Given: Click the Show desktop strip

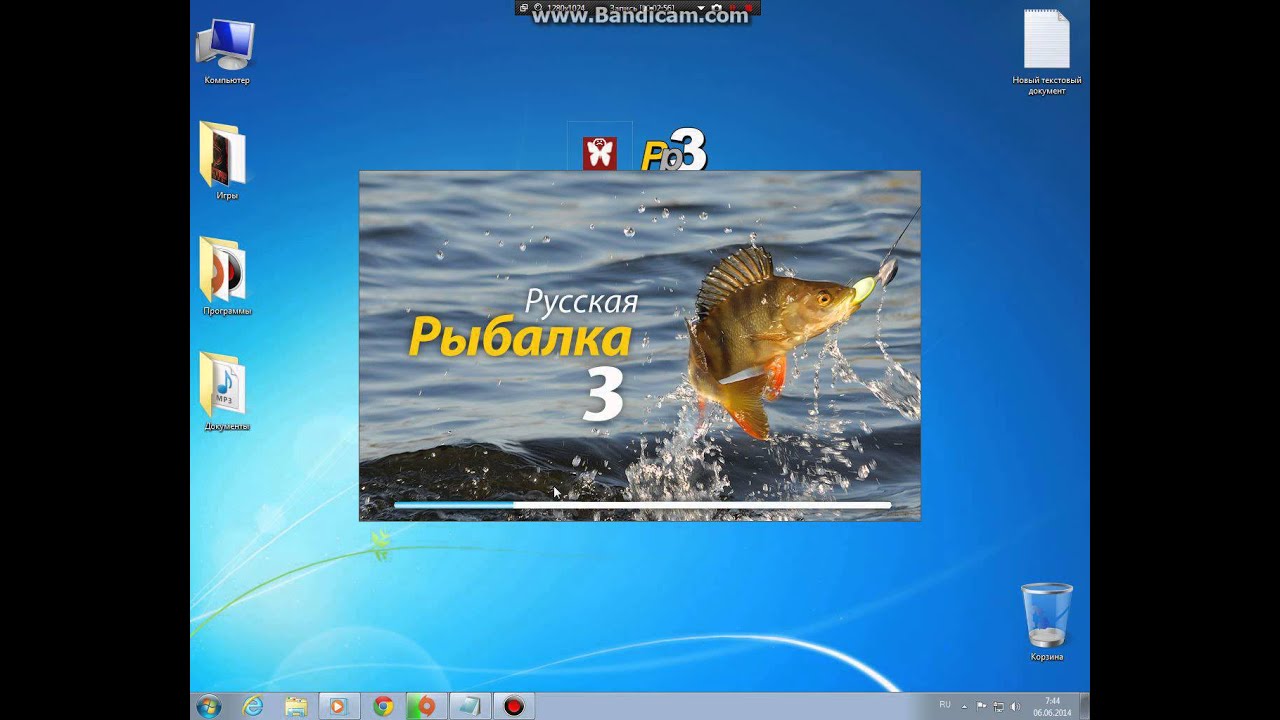Looking at the screenshot, I should point(1085,706).
